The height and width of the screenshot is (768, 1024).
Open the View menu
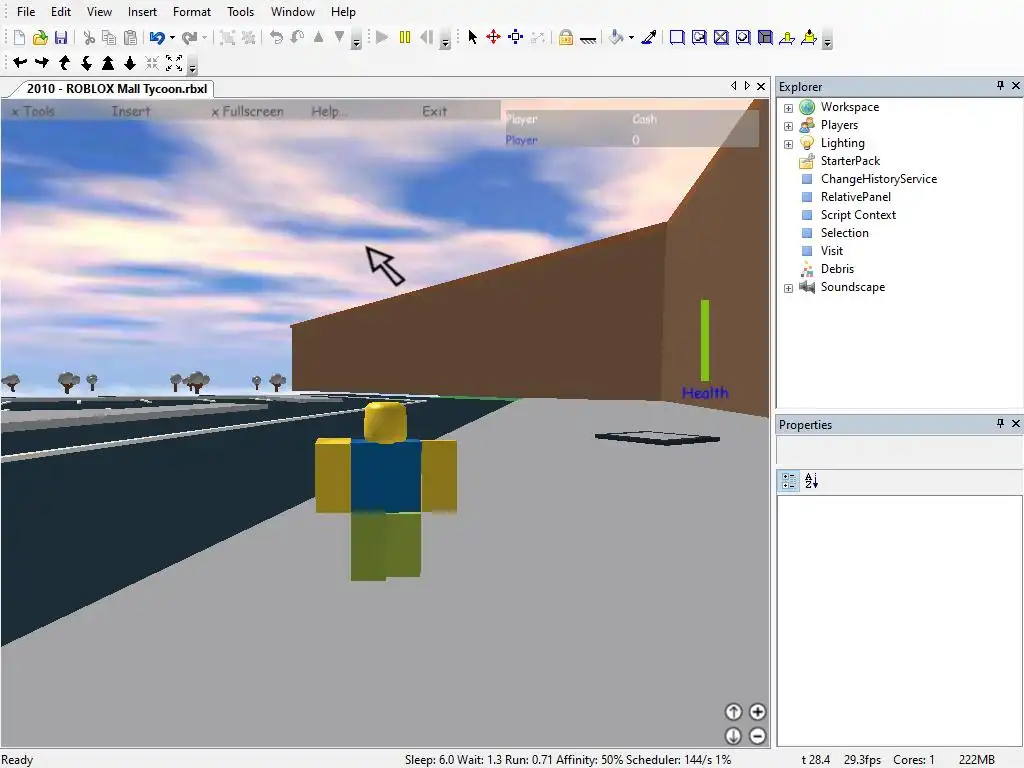click(99, 12)
